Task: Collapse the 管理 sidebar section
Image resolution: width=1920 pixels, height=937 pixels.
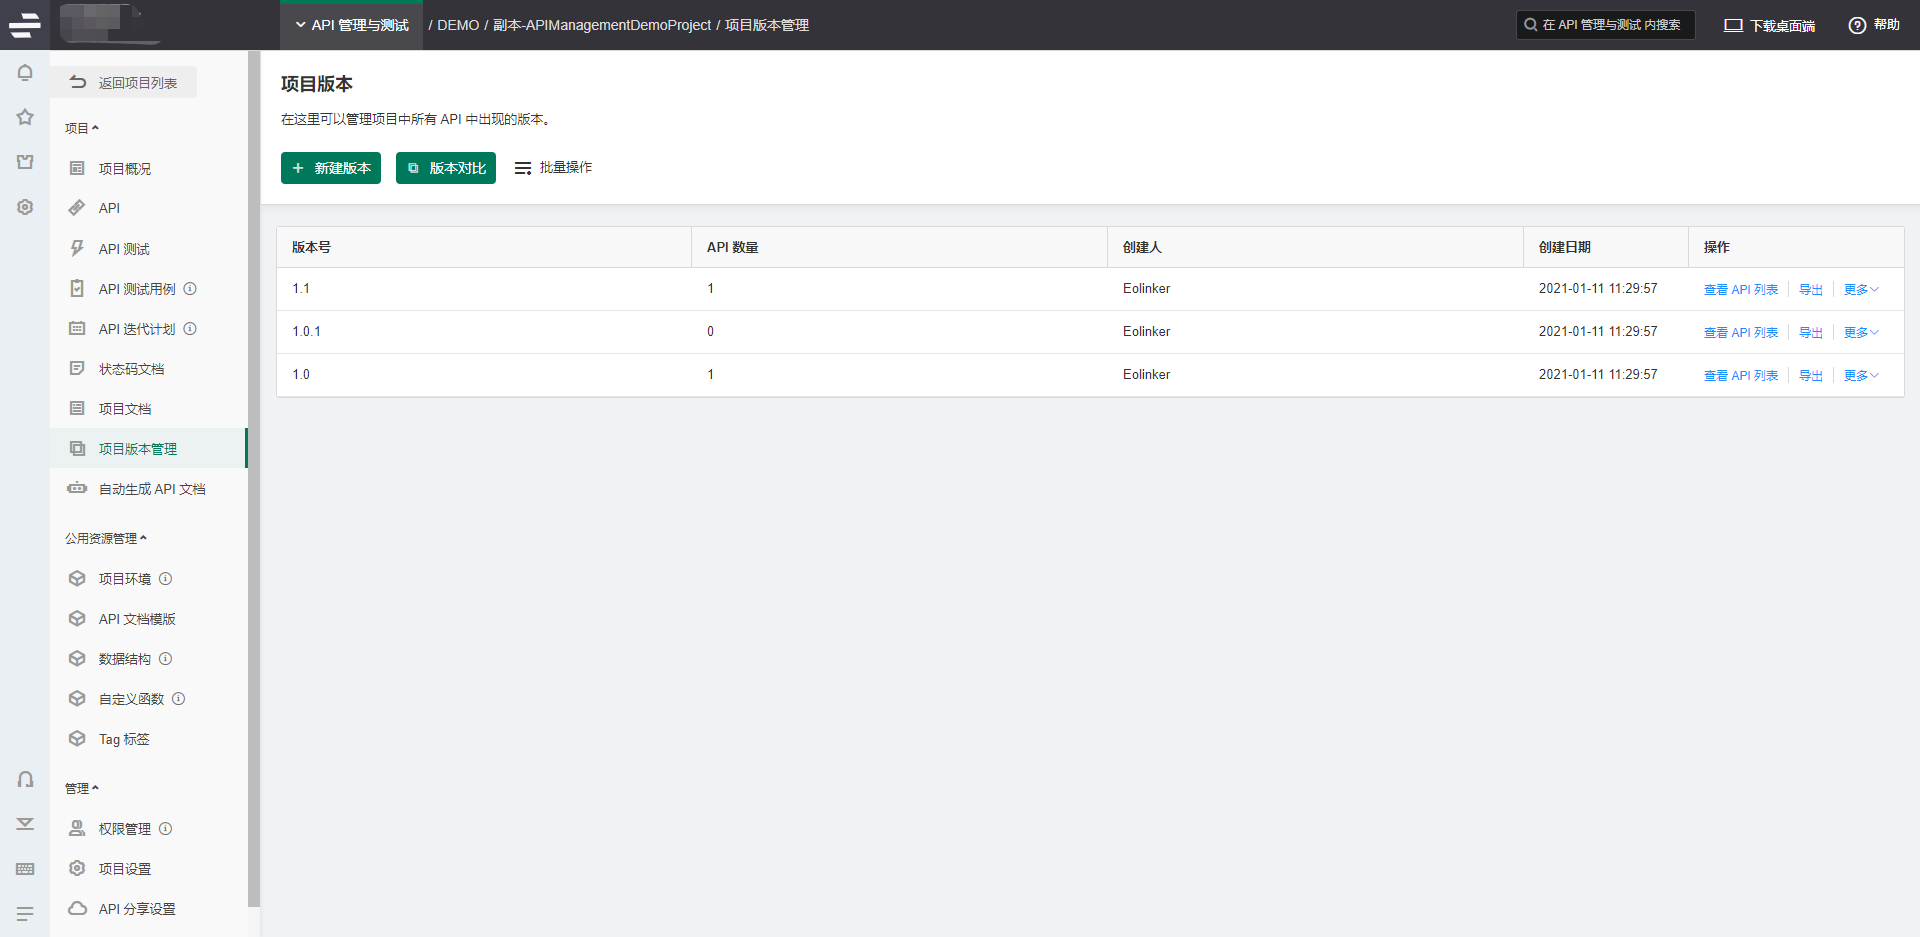Action: pos(82,788)
